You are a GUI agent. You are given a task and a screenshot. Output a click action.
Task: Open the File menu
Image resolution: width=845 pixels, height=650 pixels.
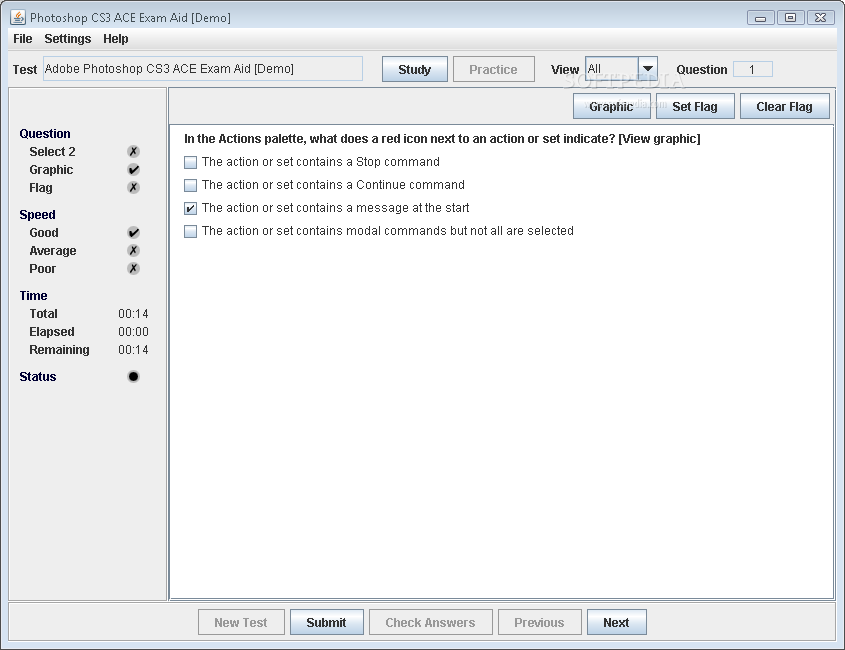[x=23, y=39]
